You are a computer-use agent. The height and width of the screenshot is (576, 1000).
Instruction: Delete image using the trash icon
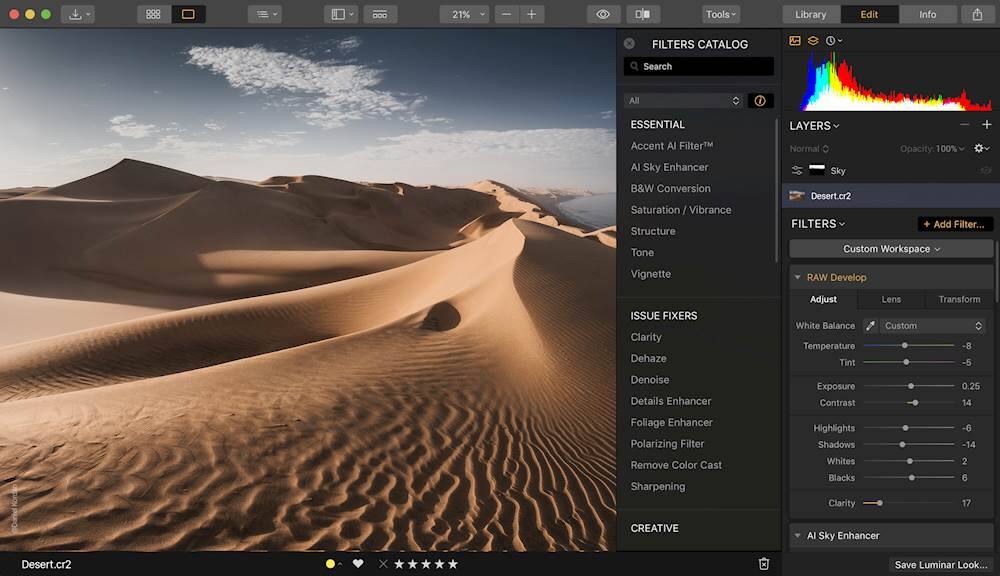point(764,564)
